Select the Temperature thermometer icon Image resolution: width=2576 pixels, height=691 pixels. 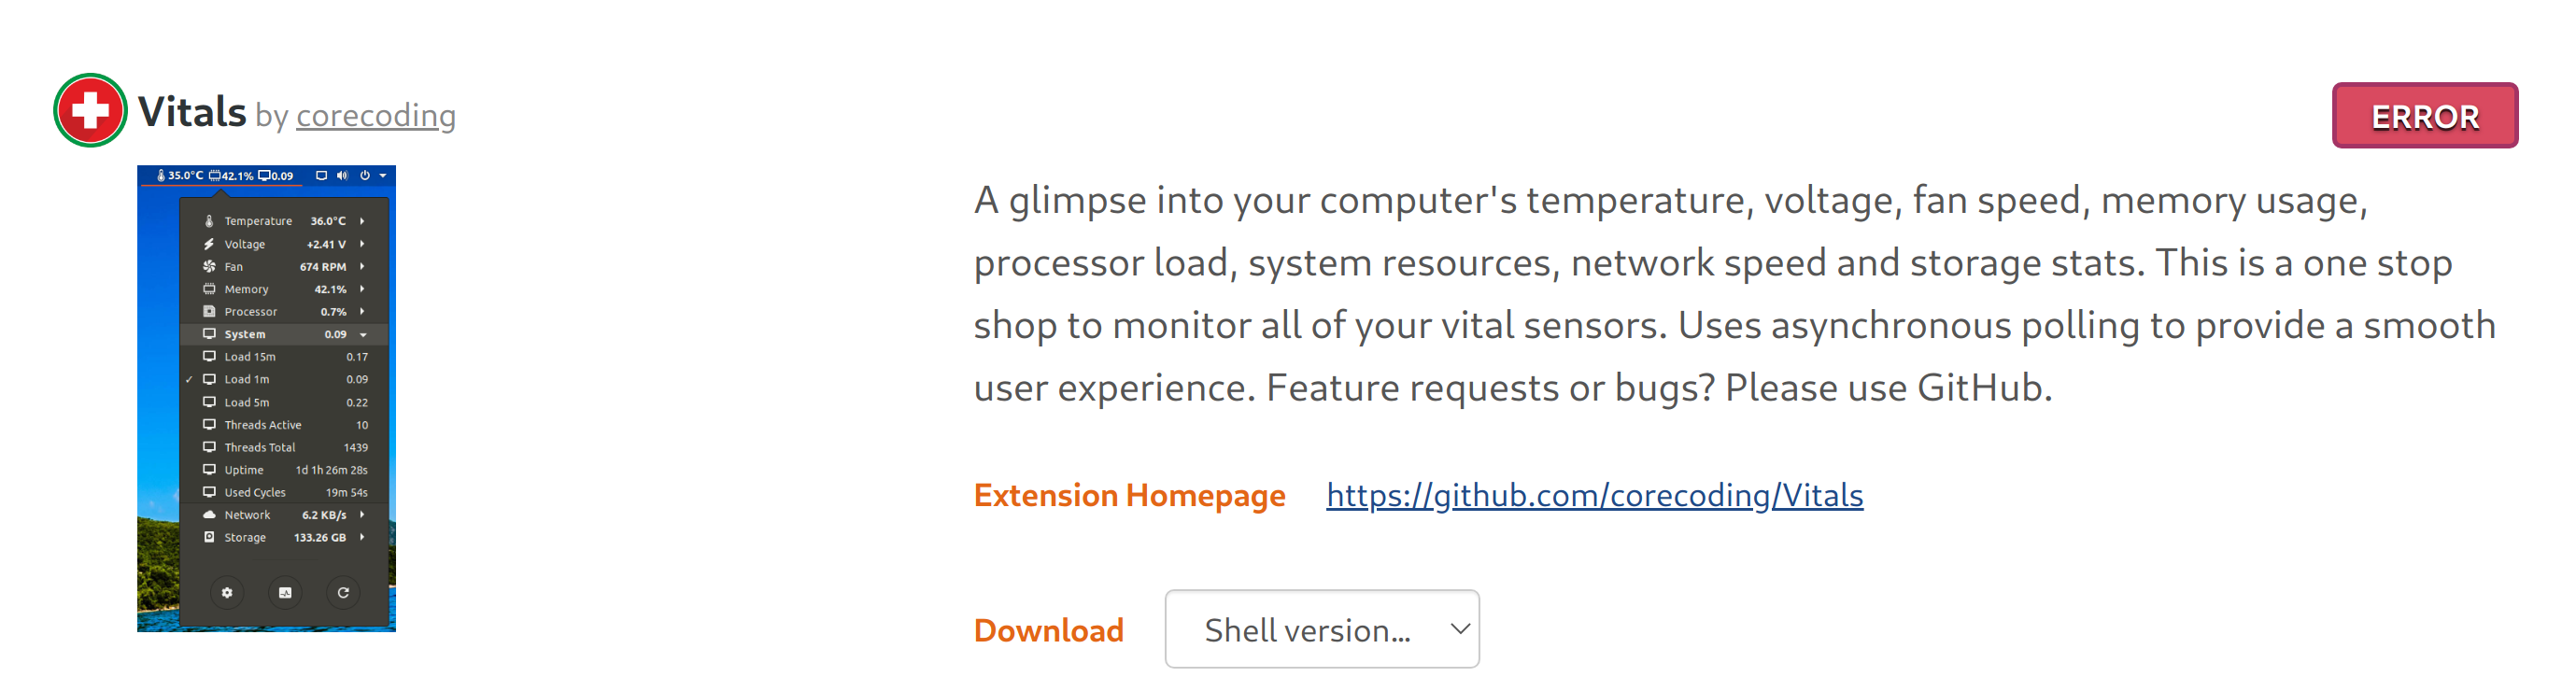(209, 221)
